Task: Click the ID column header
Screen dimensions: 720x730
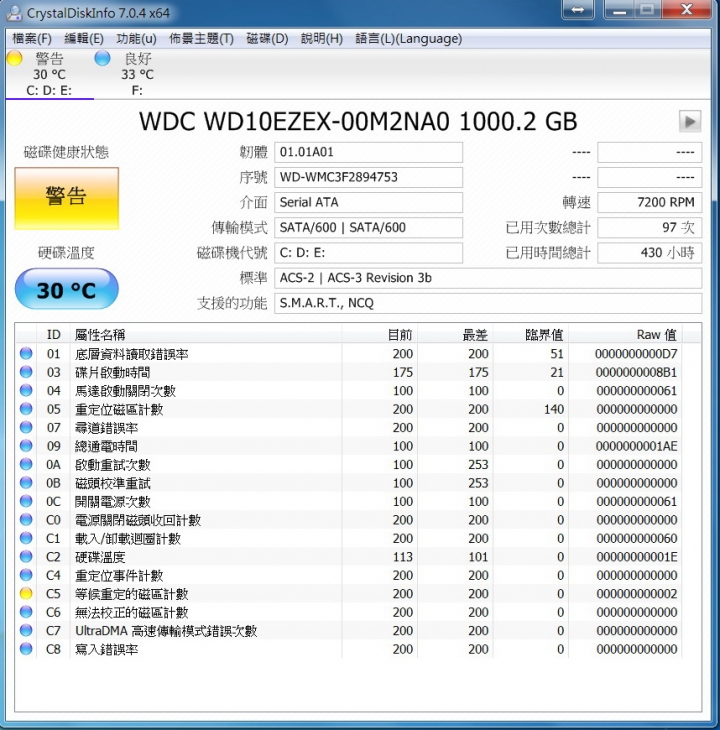Action: [53, 334]
